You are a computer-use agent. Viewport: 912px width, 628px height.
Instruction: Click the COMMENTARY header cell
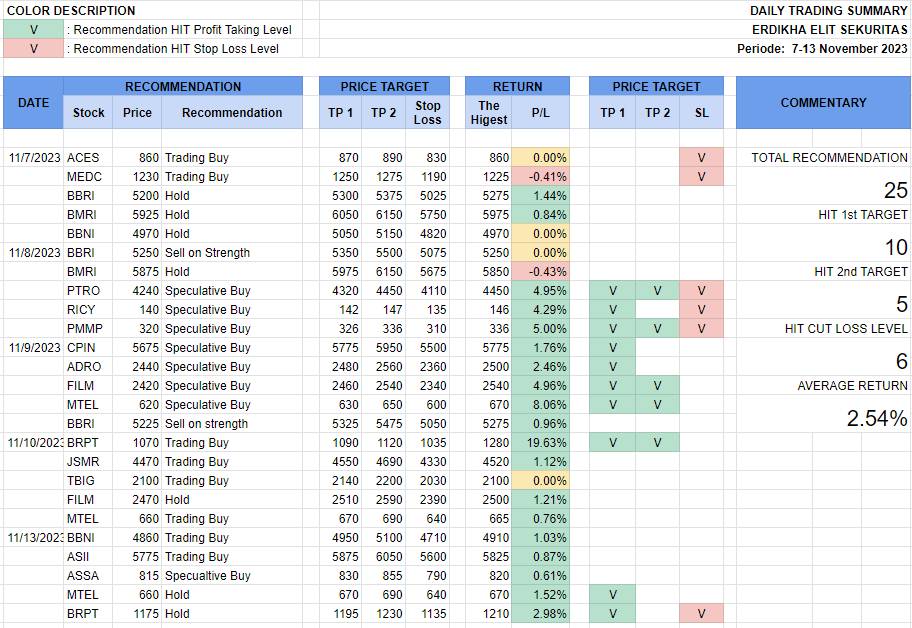[x=823, y=103]
